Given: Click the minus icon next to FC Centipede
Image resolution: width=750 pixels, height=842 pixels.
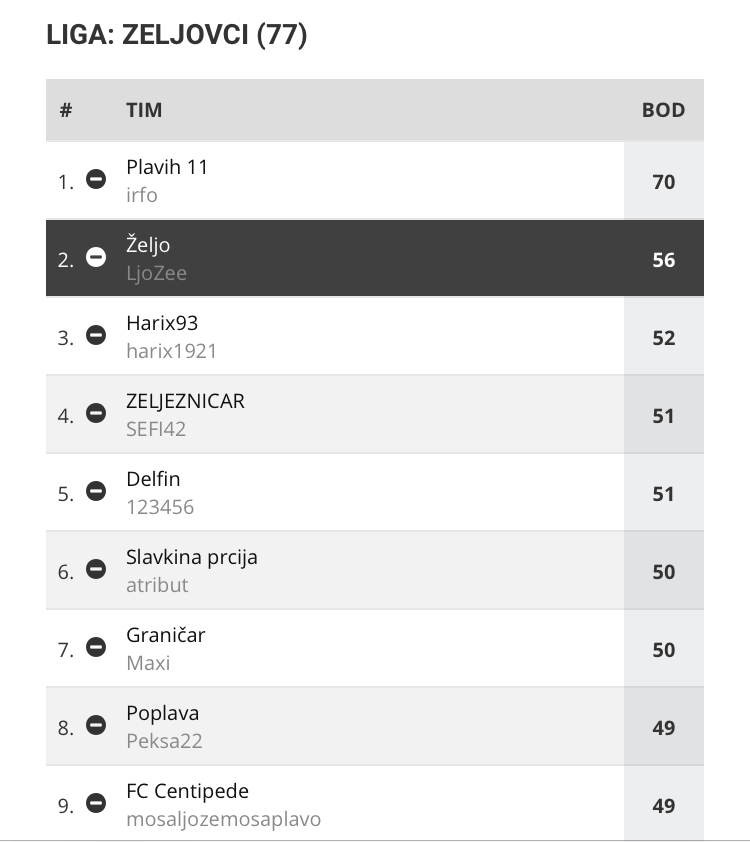Looking at the screenshot, I should pos(96,803).
